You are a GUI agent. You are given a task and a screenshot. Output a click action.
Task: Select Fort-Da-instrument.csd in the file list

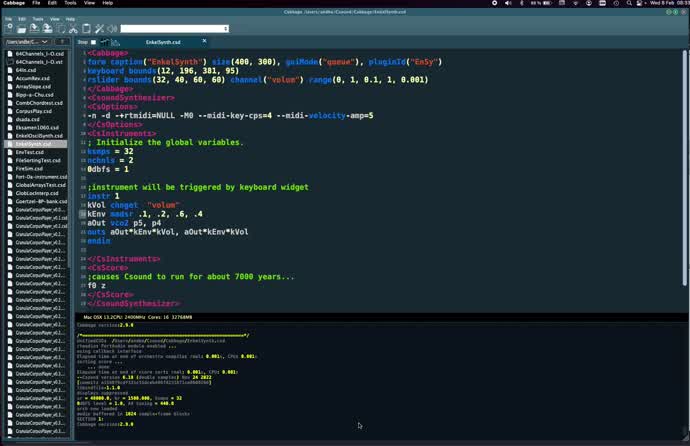click(x=36, y=177)
